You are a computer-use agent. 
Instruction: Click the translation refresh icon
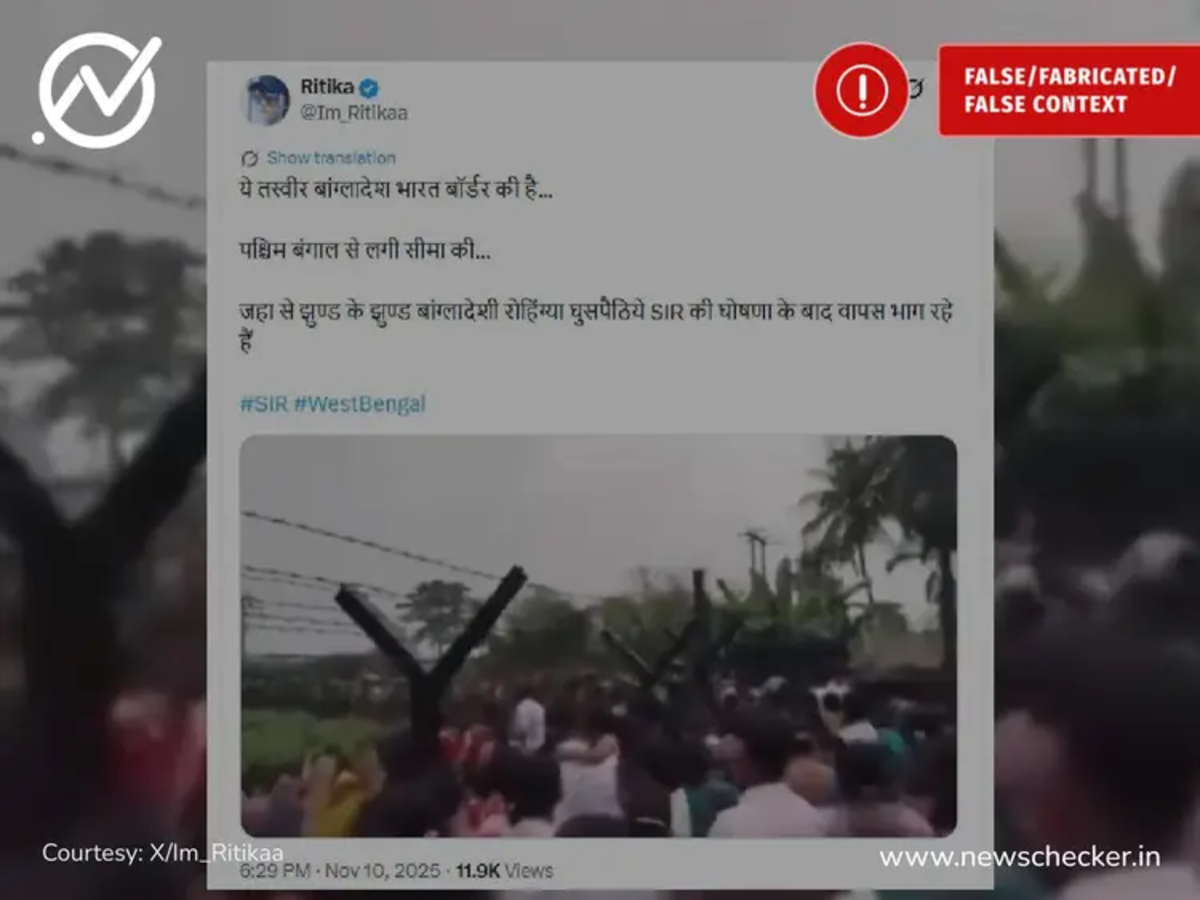point(250,158)
